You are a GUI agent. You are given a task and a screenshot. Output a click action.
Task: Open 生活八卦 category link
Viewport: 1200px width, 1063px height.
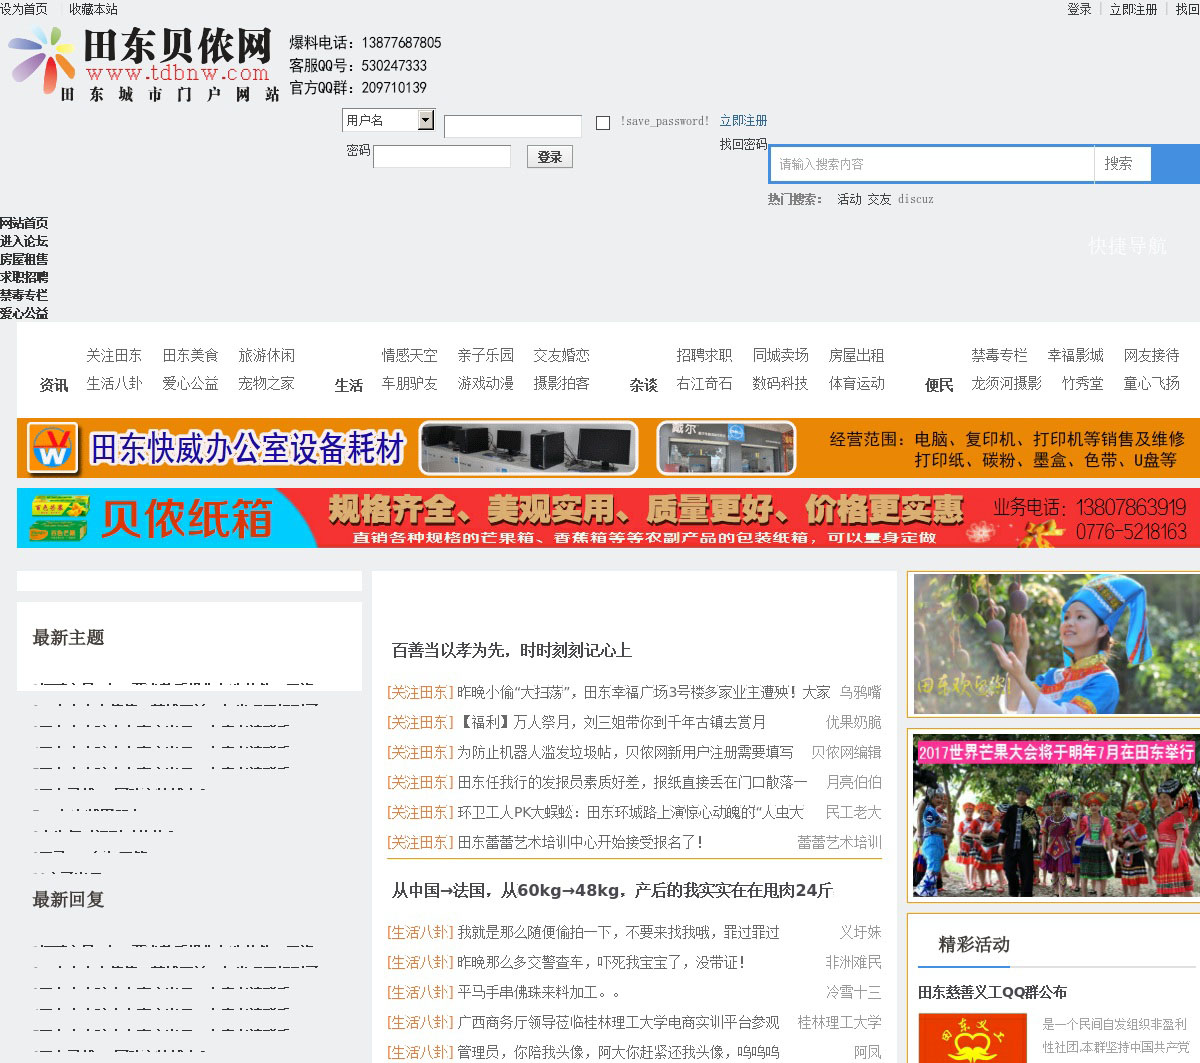click(114, 383)
